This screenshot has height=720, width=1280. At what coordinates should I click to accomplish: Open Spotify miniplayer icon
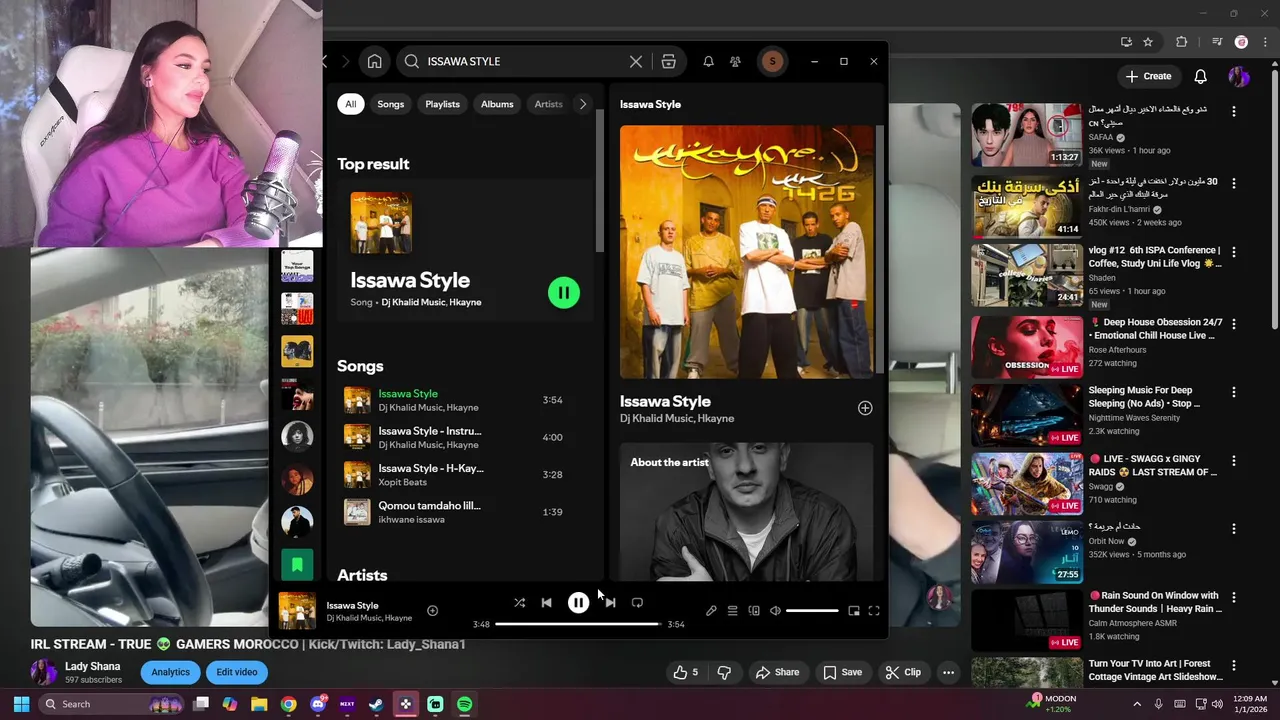coord(854,611)
